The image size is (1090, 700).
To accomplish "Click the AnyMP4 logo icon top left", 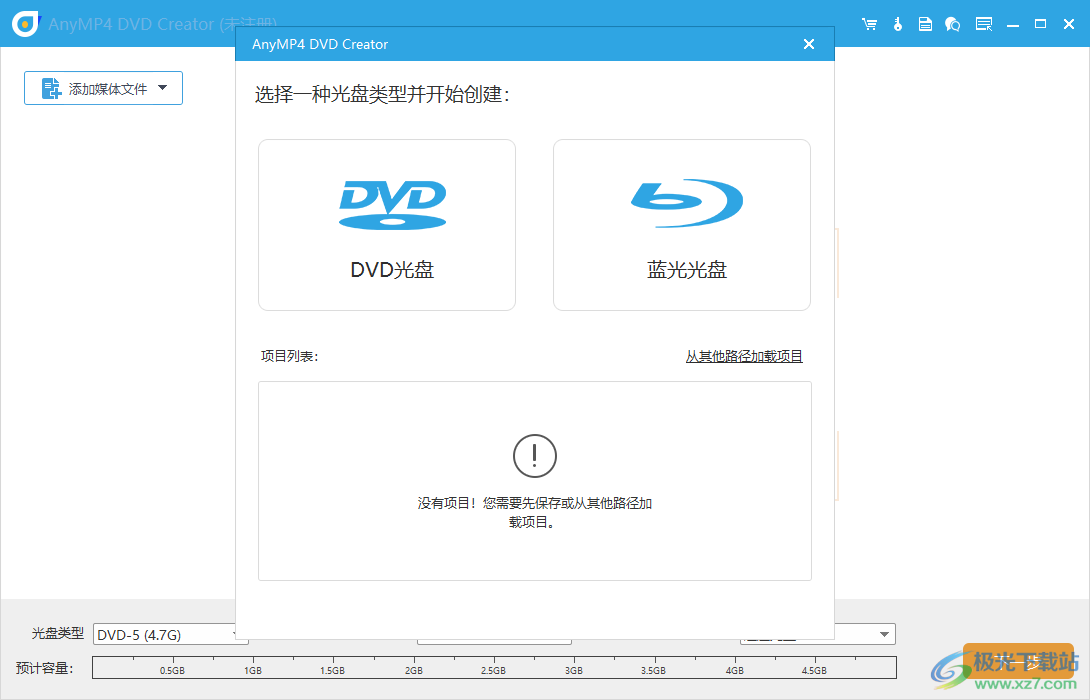I will click(x=24, y=23).
